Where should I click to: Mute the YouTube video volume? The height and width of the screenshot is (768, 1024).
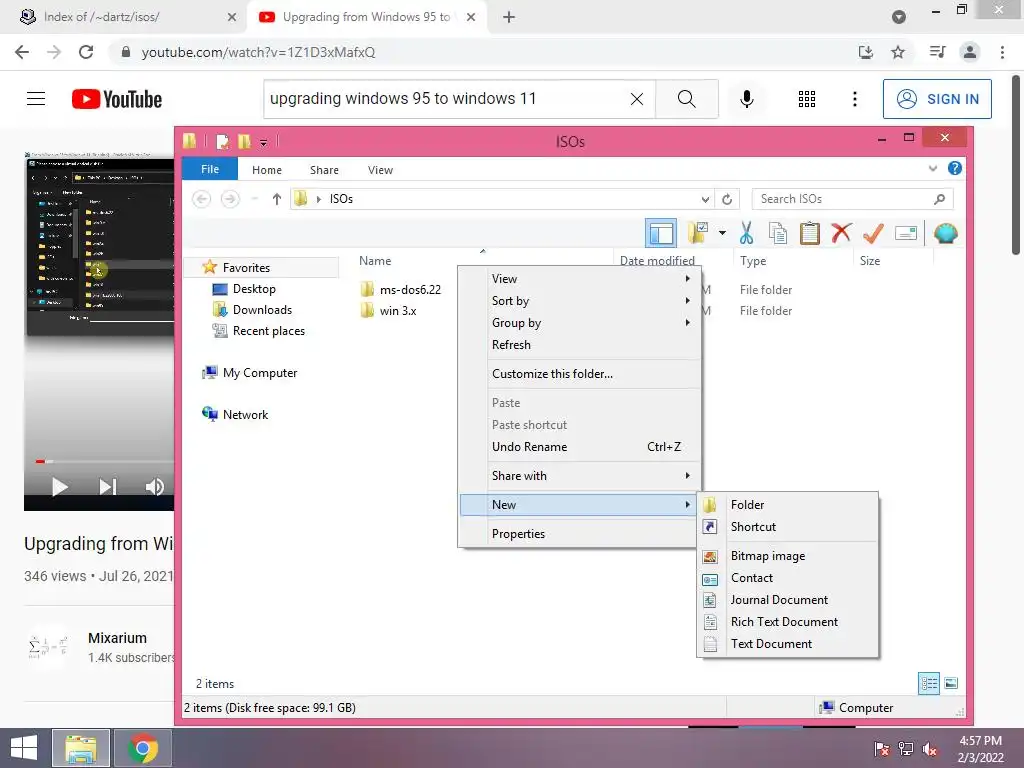point(155,487)
